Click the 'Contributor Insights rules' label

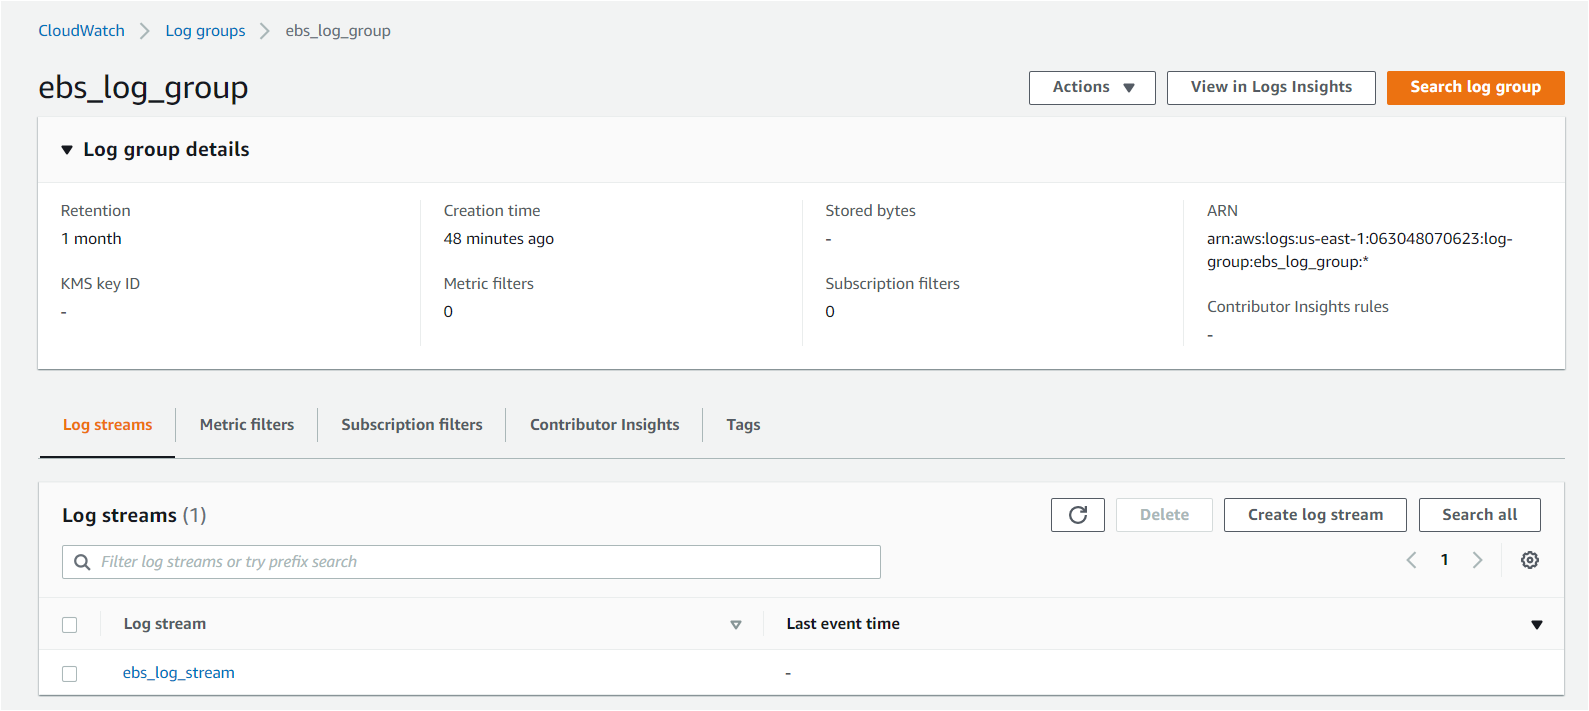(1298, 307)
